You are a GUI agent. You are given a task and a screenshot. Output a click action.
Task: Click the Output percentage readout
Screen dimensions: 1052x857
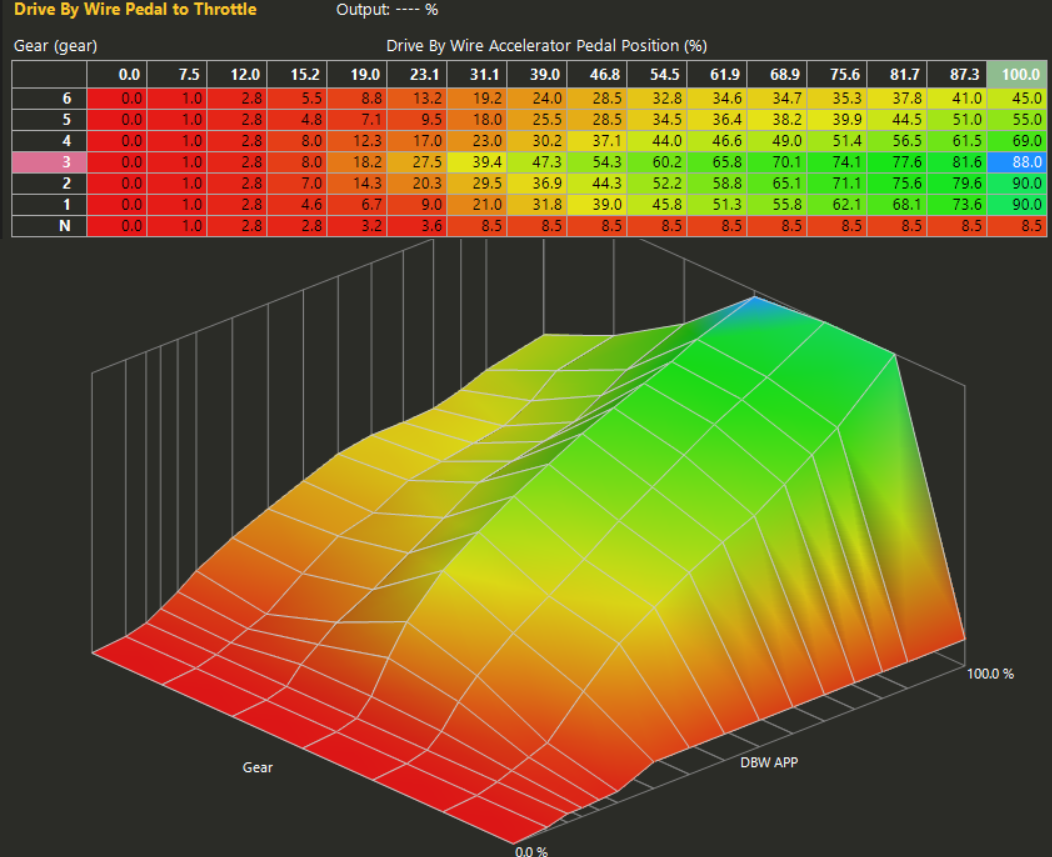tap(386, 10)
